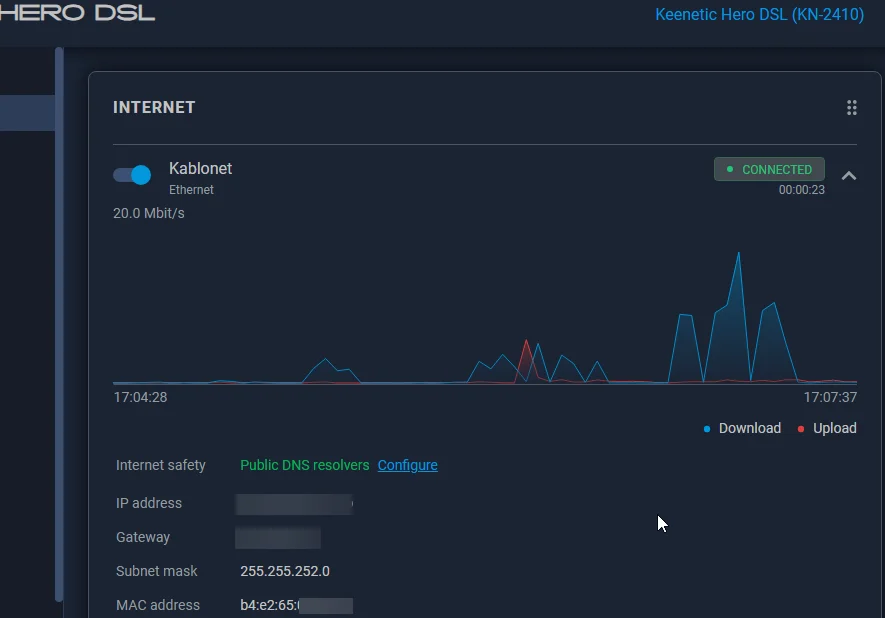Open the Internet card drag-handle dots menu
Screen dimensions: 885x618
pyautogui.click(x=852, y=108)
